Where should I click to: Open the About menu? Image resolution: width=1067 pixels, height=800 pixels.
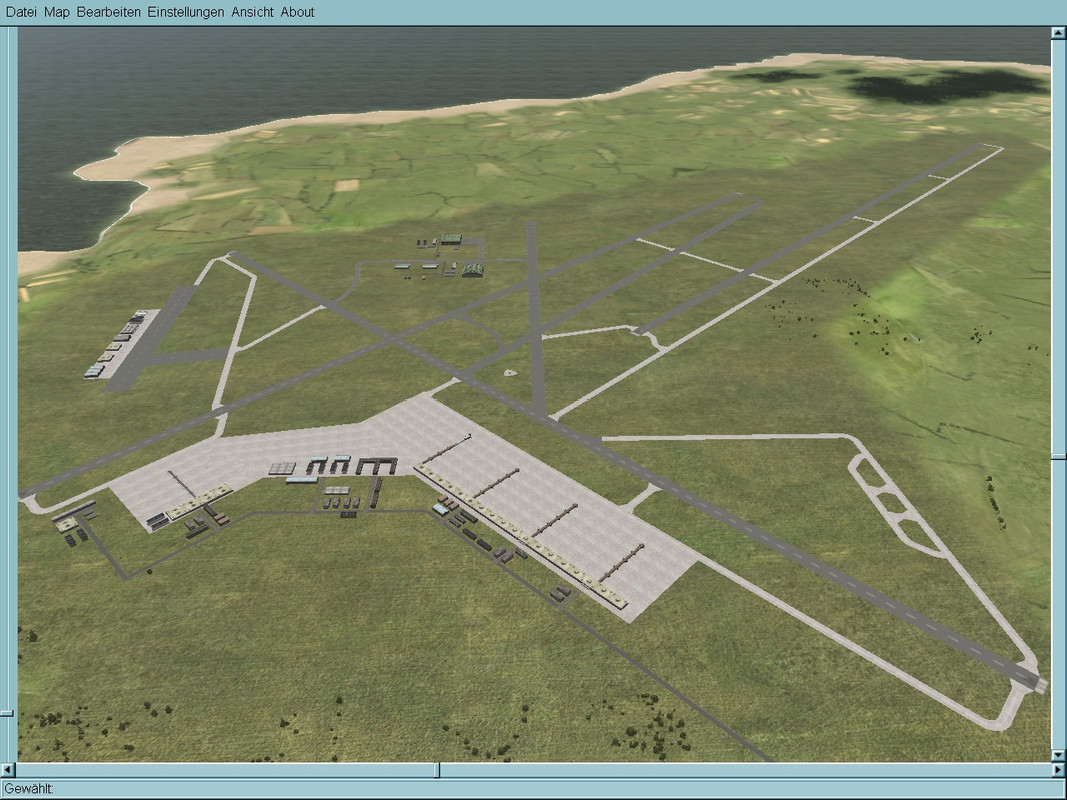297,12
